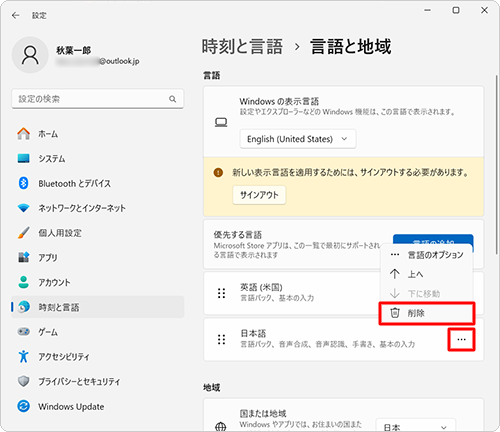Click the paintbrush personalization icon
The image size is (500, 432).
(x=23, y=233)
